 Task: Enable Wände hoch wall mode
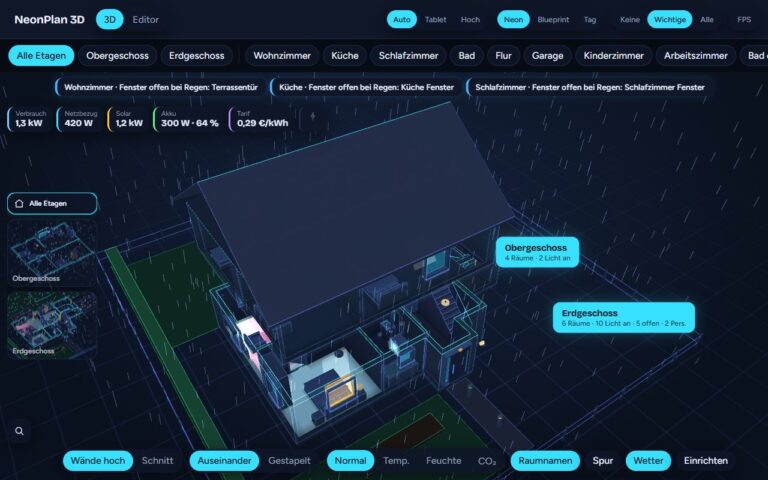click(x=97, y=461)
